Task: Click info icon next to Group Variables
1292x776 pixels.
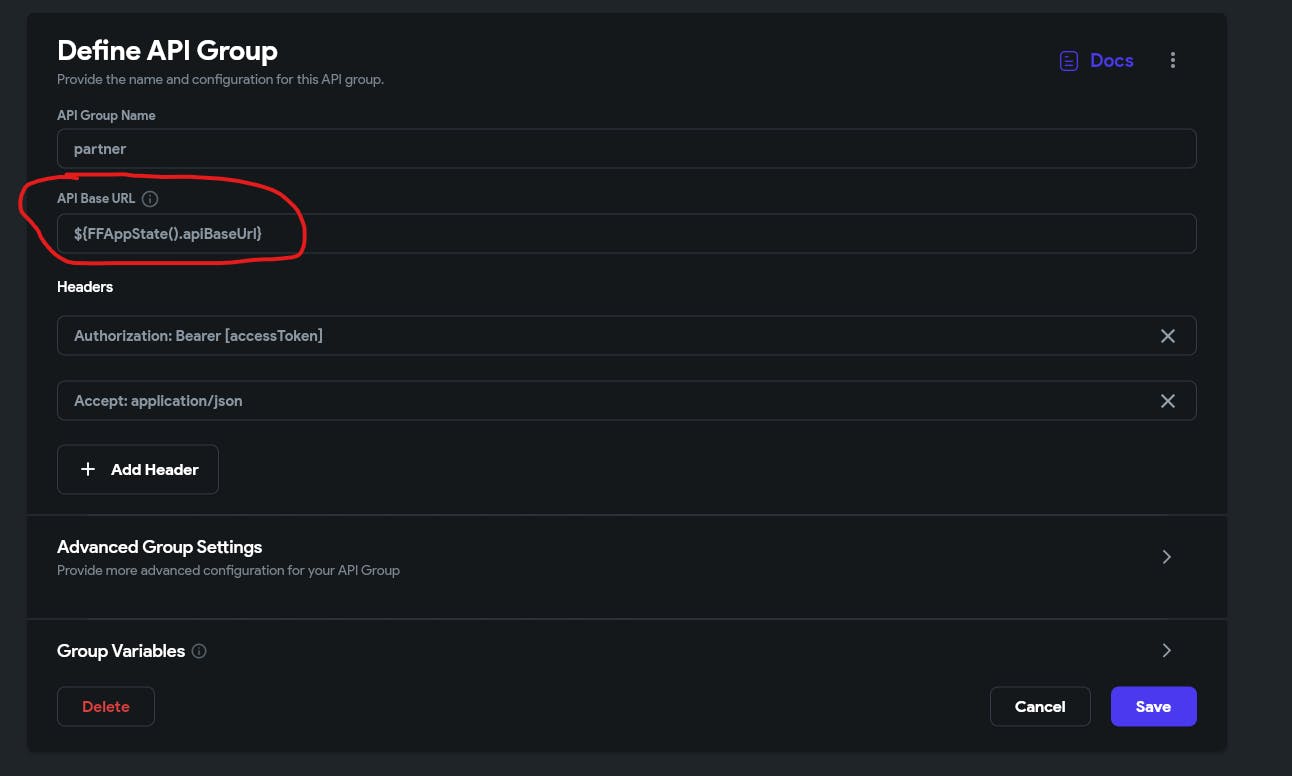Action: tap(199, 652)
